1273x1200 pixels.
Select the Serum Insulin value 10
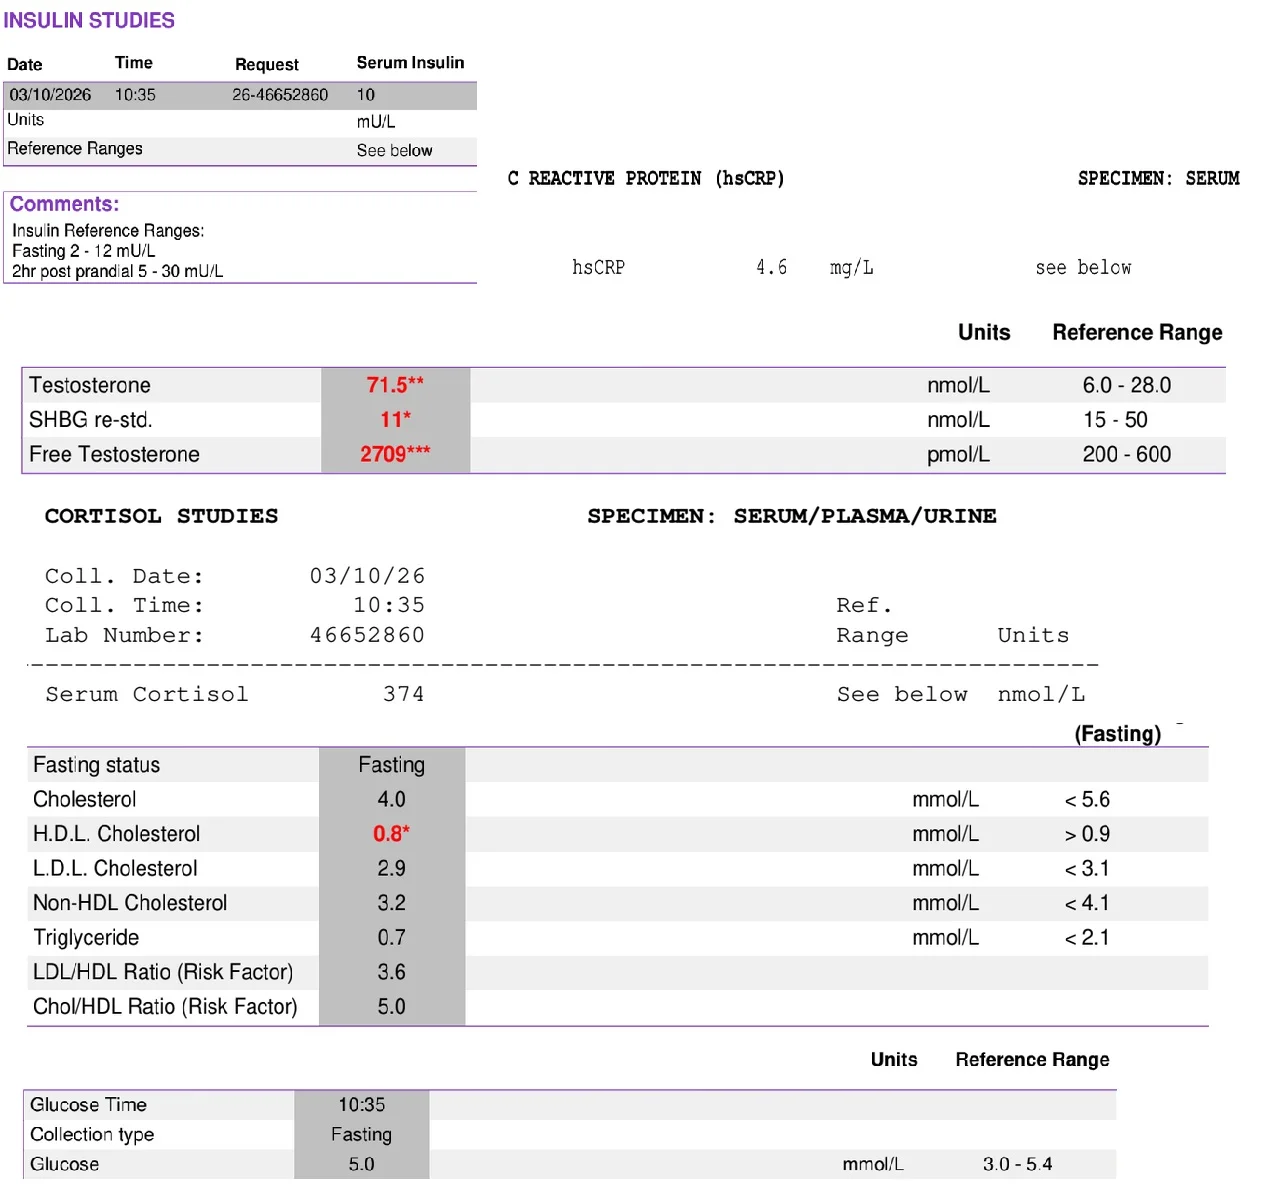(x=366, y=95)
